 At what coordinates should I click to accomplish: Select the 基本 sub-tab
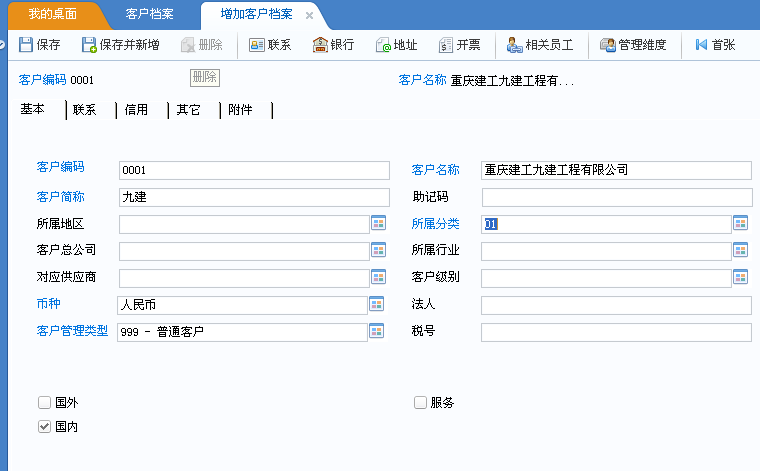point(32,110)
